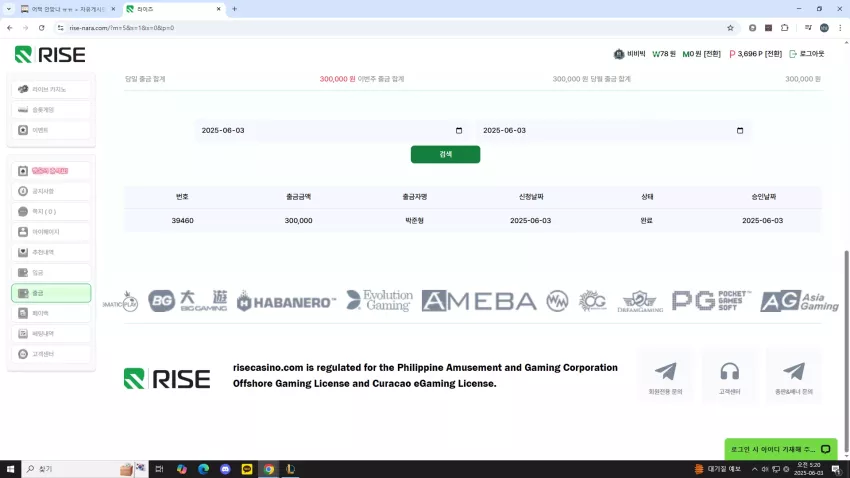The image size is (850, 478).
Task: Open the green chat widget at bottom right
Action: [781, 449]
